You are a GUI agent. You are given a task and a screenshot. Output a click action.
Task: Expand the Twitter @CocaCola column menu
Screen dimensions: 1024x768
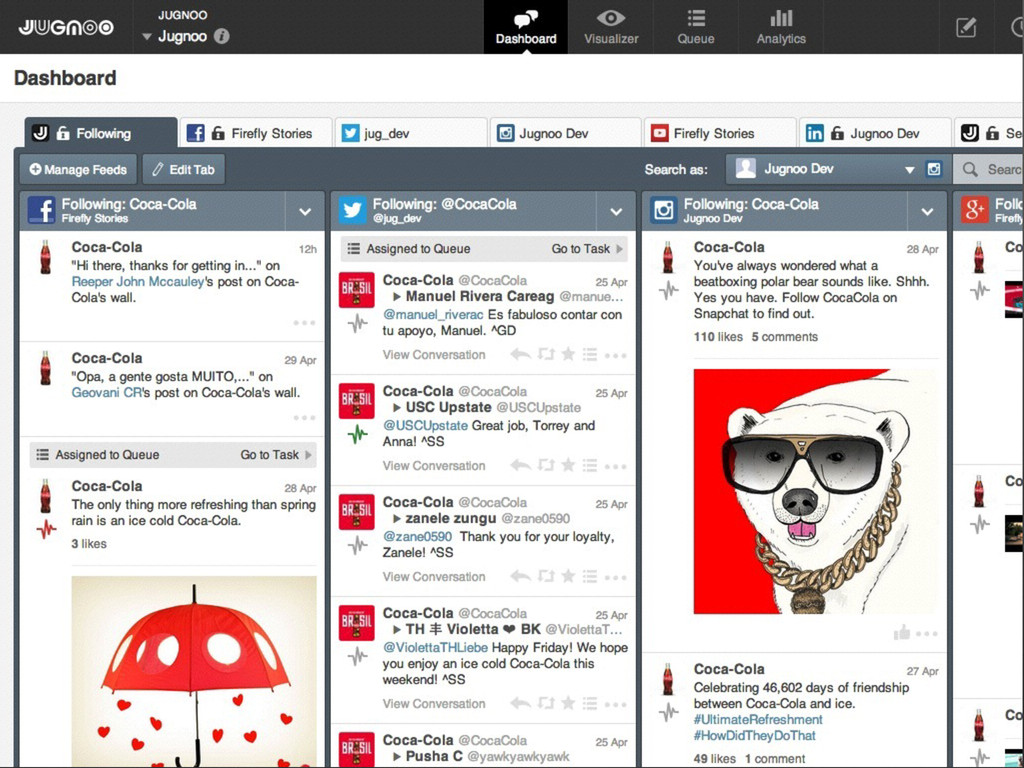[616, 212]
